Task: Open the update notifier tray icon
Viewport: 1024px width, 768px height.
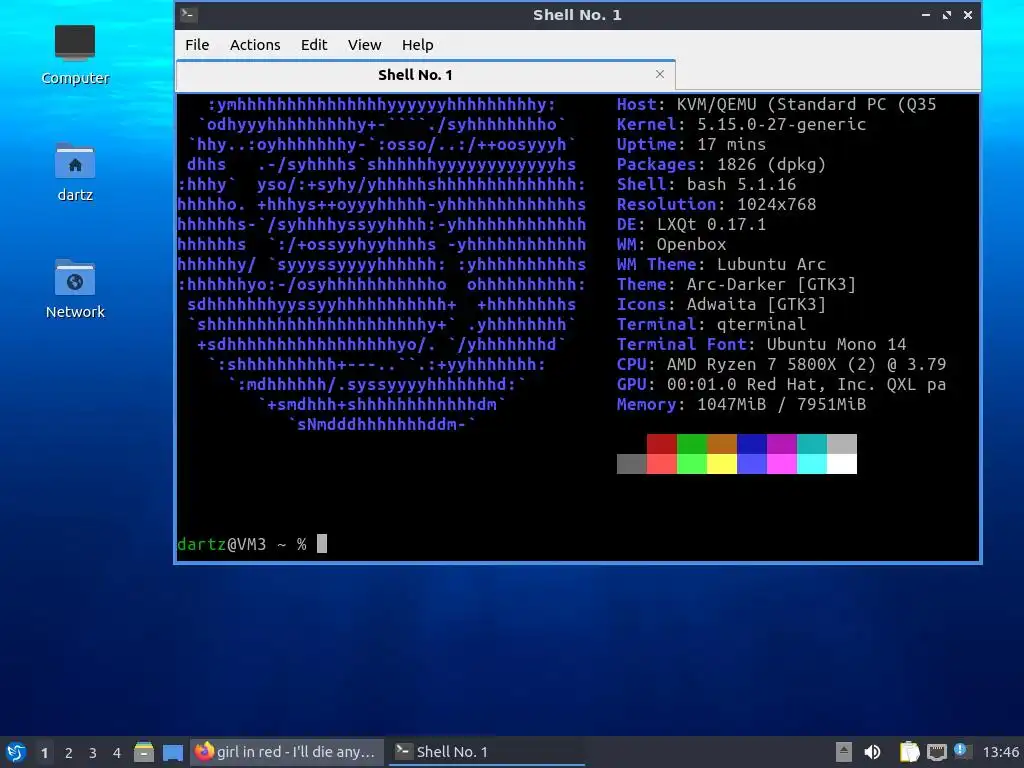Action: click(961, 751)
